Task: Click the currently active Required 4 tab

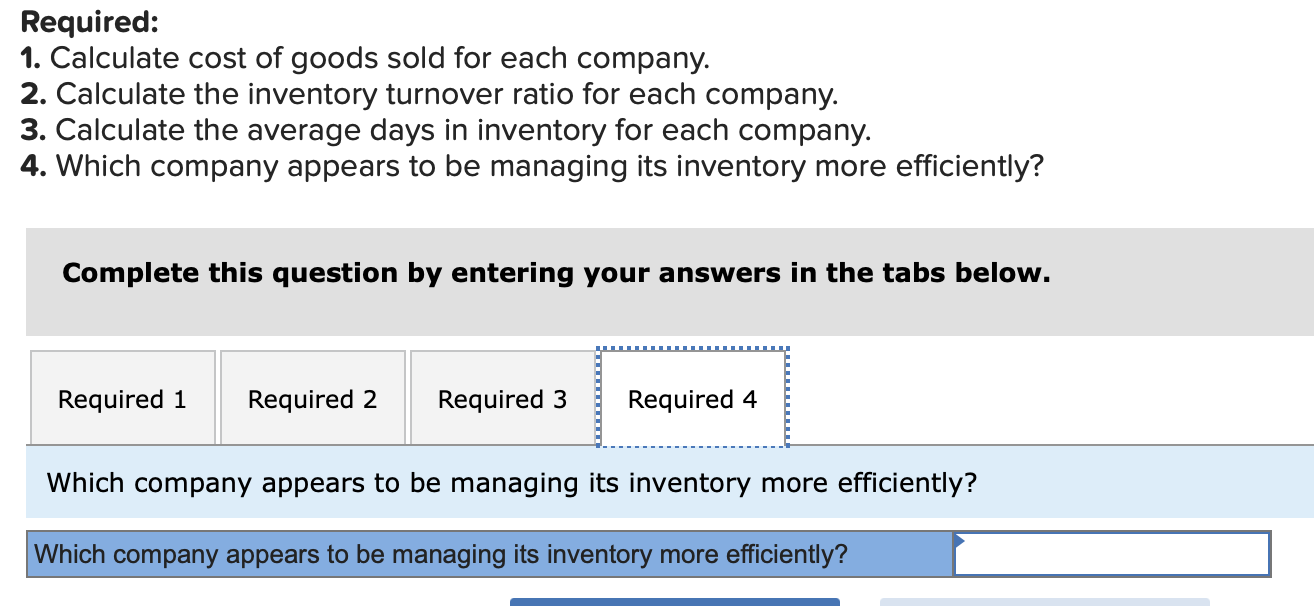Action: click(692, 398)
